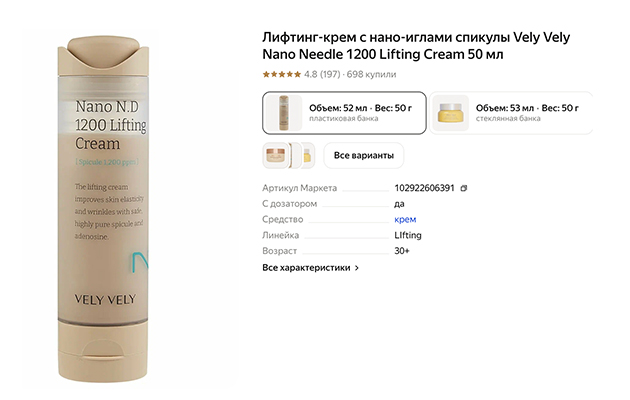Select the 52 ml plastic jar variant
The height and width of the screenshot is (400, 630).
344,113
